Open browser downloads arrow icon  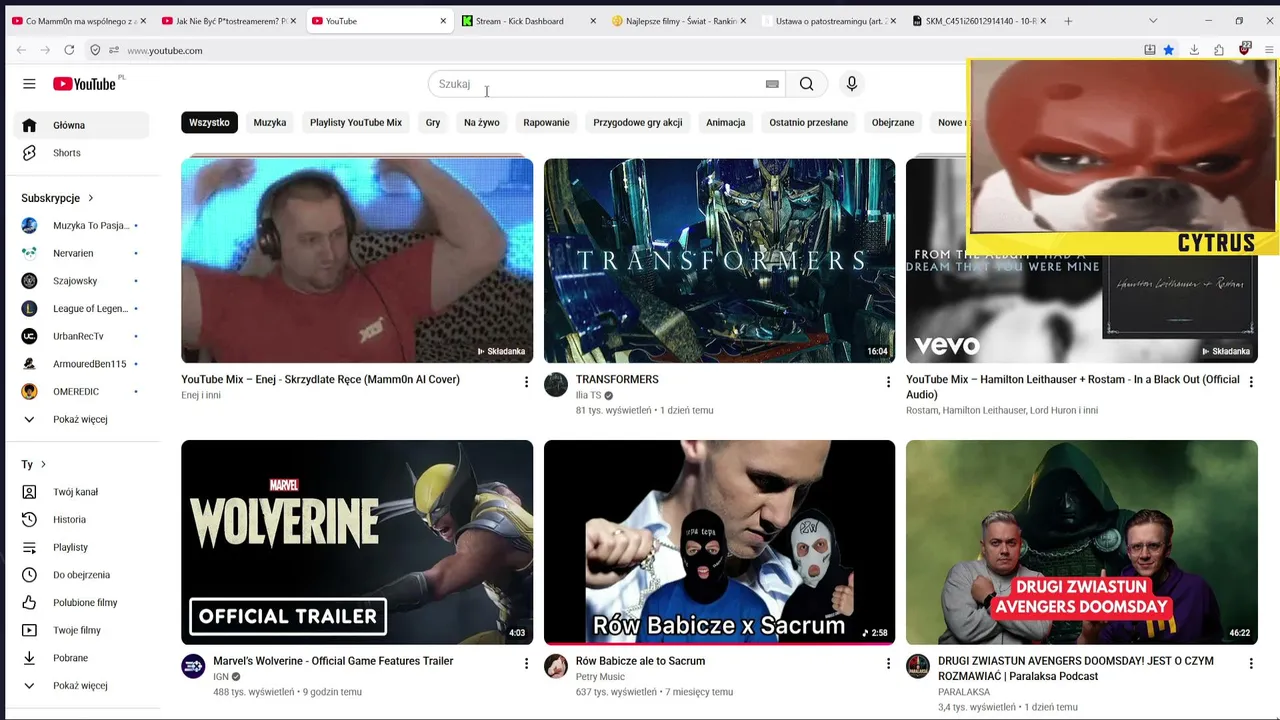coord(1194,50)
